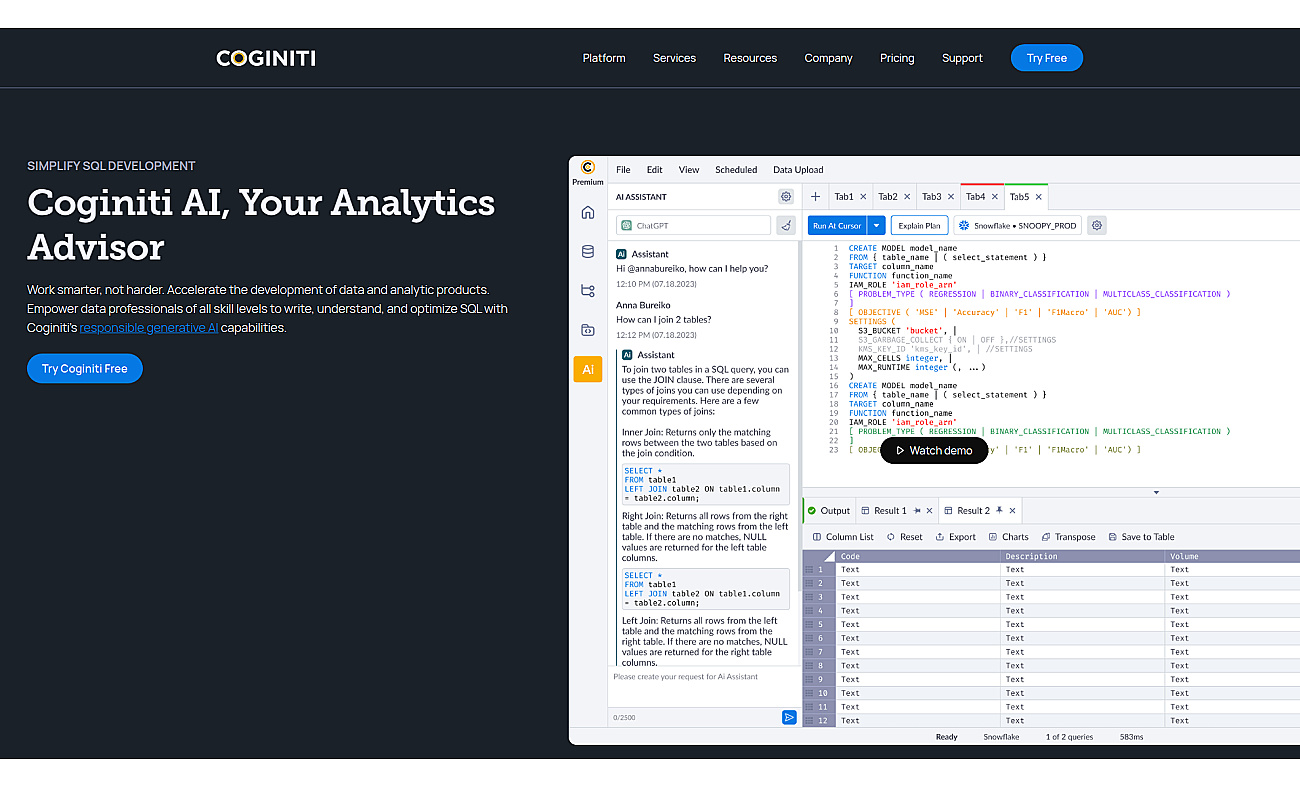Image resolution: width=1300 pixels, height=788 pixels.
Task: Click Transpose in the results toolbar
Action: pos(1068,537)
